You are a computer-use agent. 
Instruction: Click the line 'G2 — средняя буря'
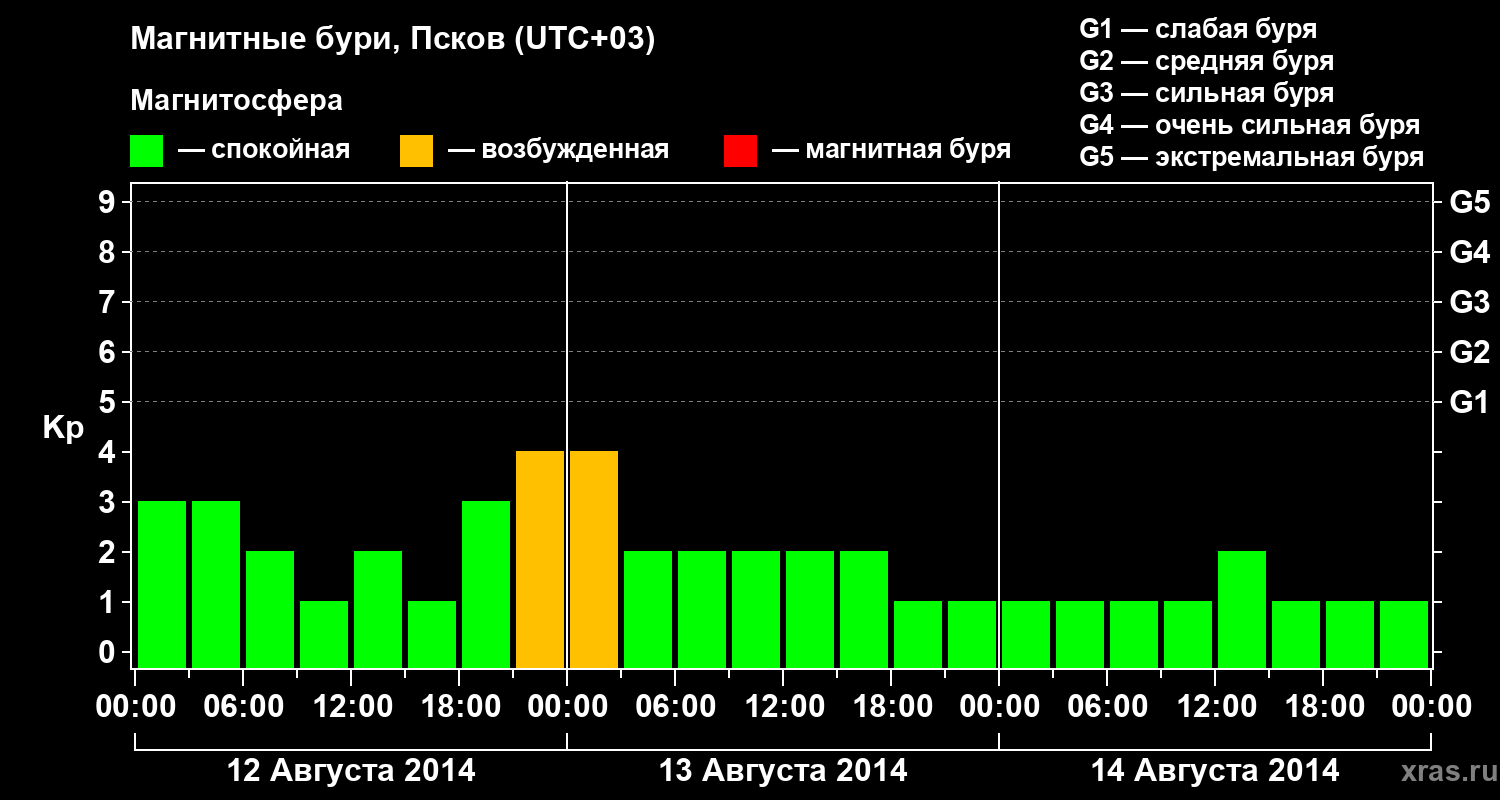[x=1206, y=61]
